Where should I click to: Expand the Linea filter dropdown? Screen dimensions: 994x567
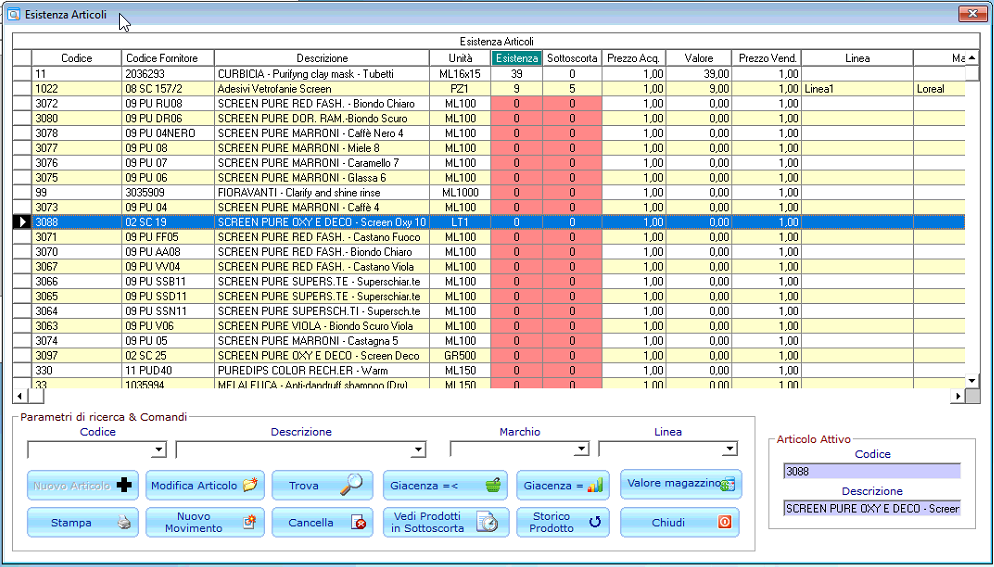(730, 450)
